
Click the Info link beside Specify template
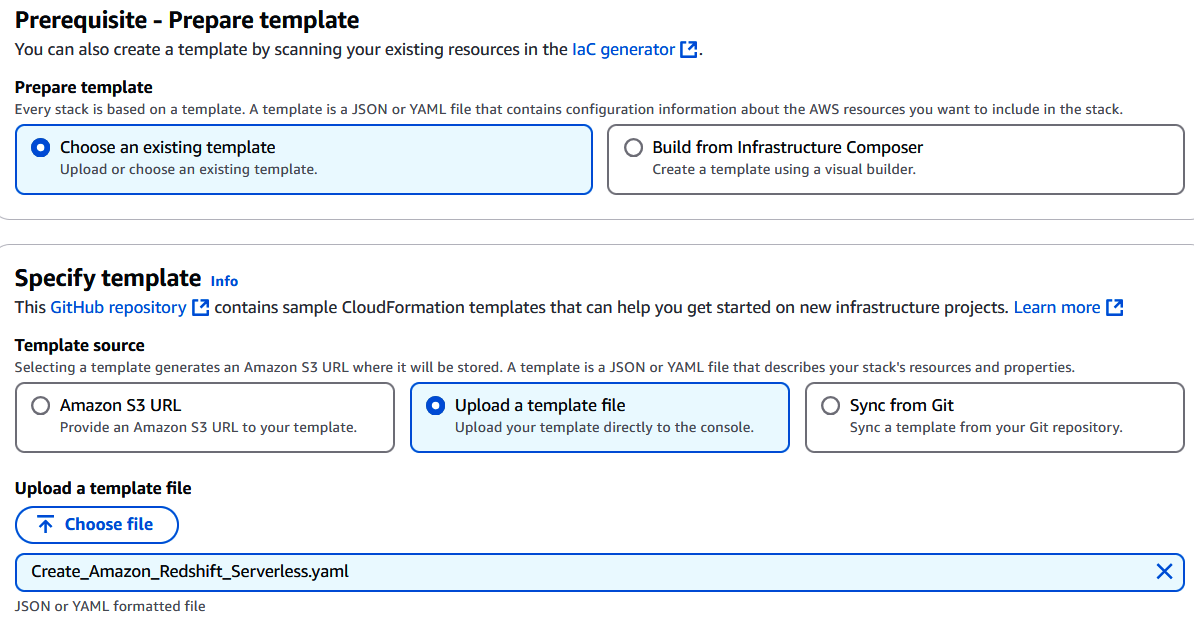click(225, 281)
